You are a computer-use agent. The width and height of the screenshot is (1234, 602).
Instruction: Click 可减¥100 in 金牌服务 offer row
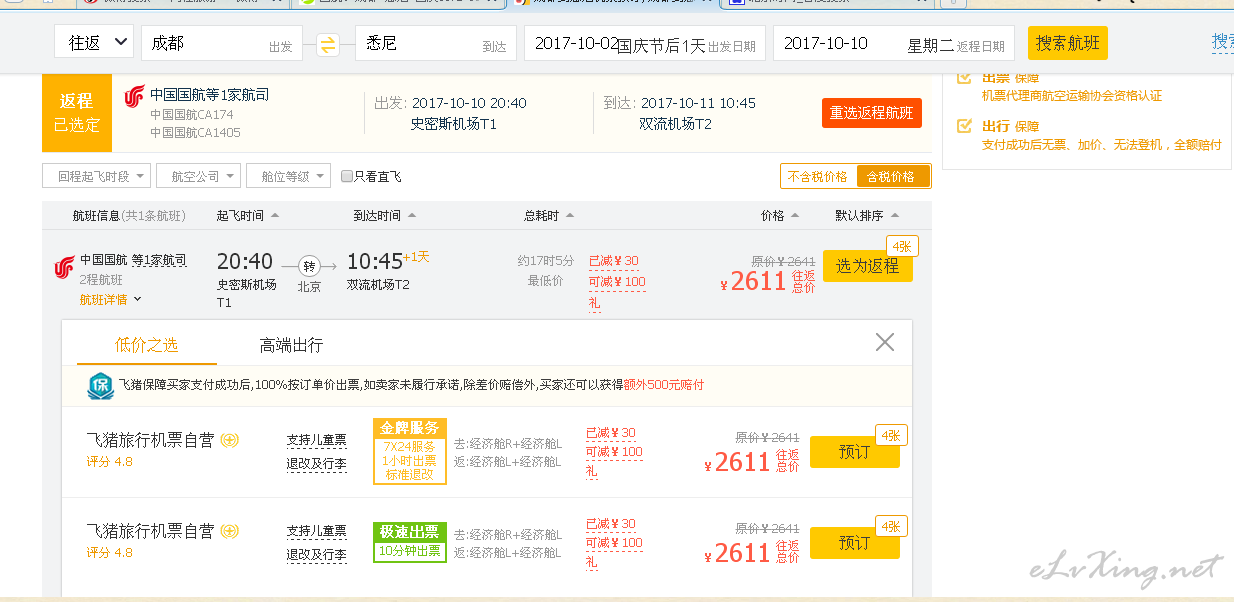click(614, 452)
